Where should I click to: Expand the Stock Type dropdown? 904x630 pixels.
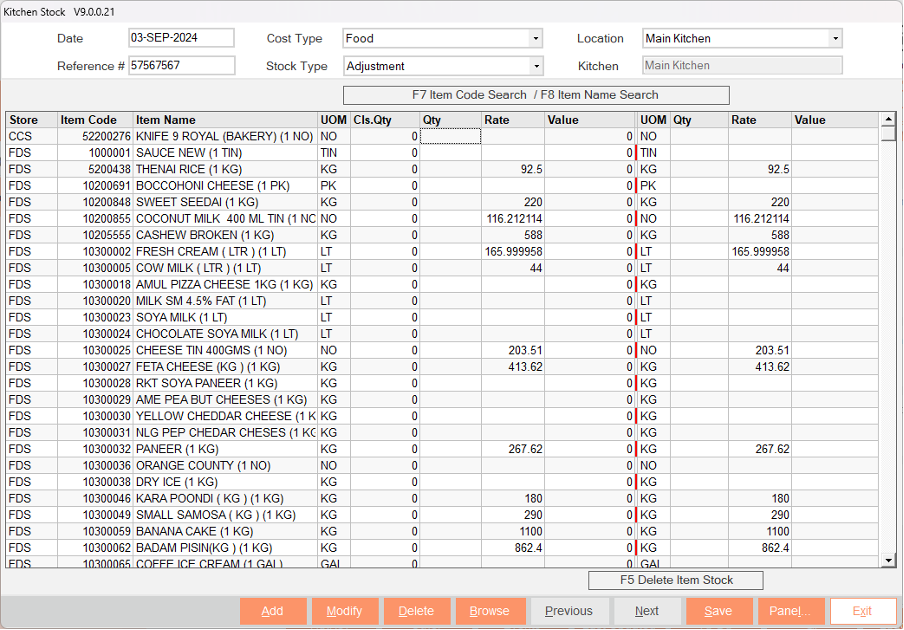536,66
